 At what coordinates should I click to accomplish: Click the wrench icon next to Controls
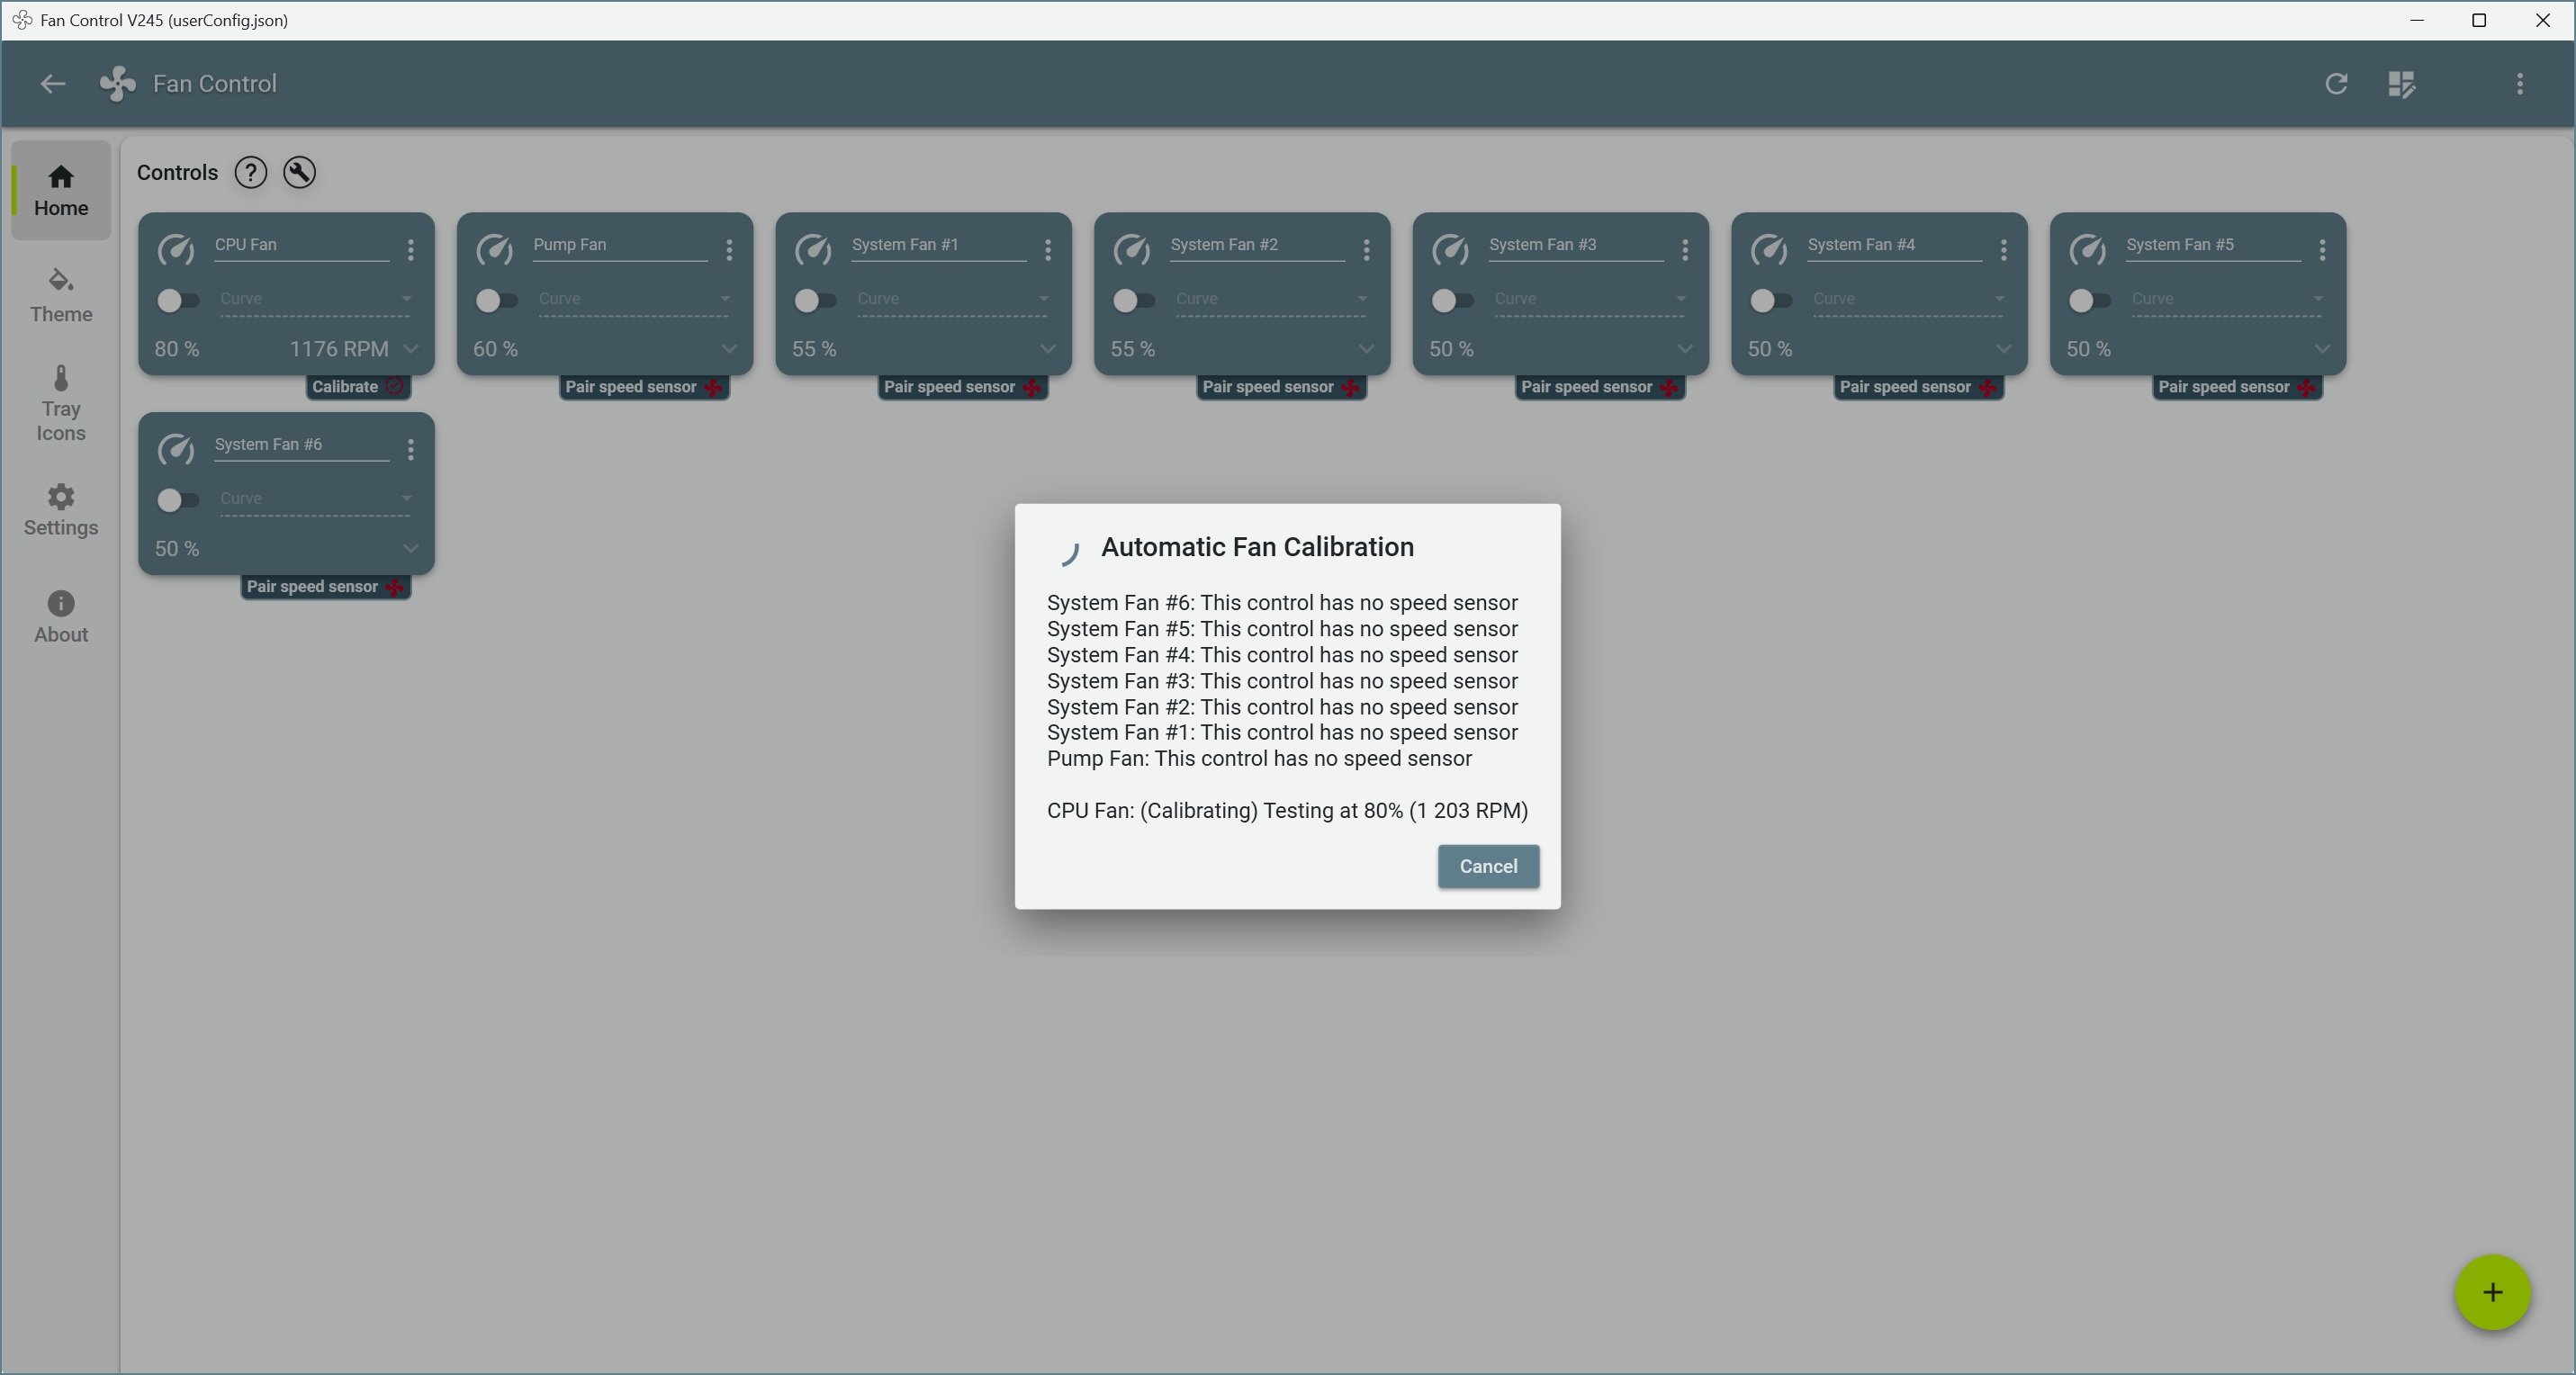(299, 173)
